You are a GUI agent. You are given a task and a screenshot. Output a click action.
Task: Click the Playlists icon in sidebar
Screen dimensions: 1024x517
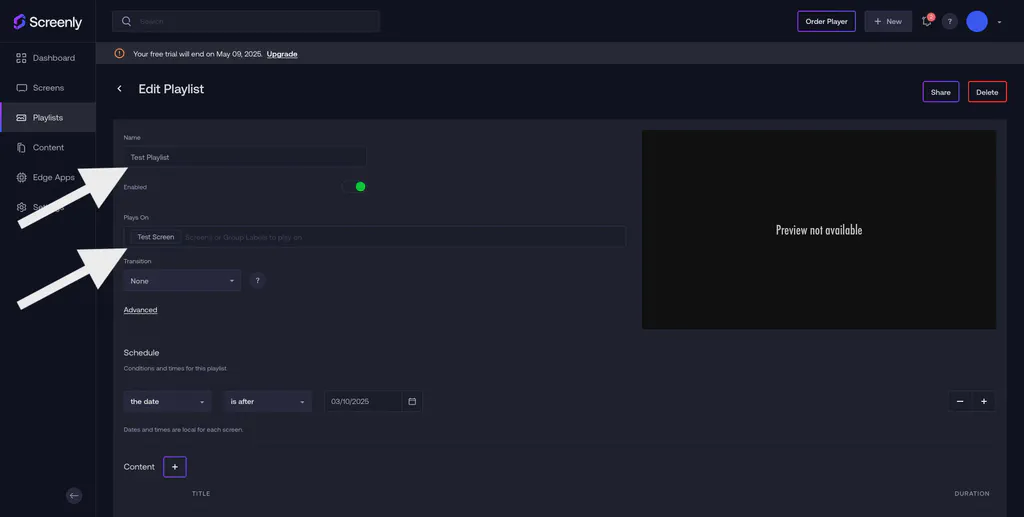(22, 118)
